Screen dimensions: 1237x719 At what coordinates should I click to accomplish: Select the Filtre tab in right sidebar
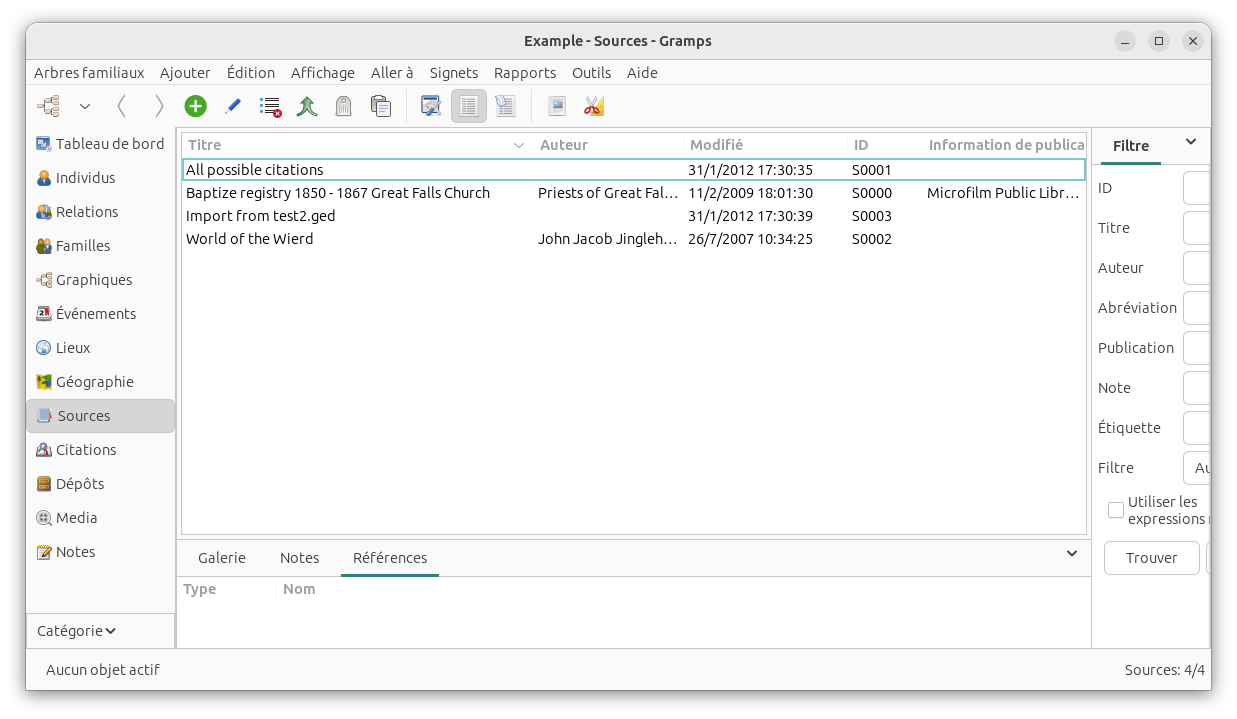pyautogui.click(x=1131, y=146)
